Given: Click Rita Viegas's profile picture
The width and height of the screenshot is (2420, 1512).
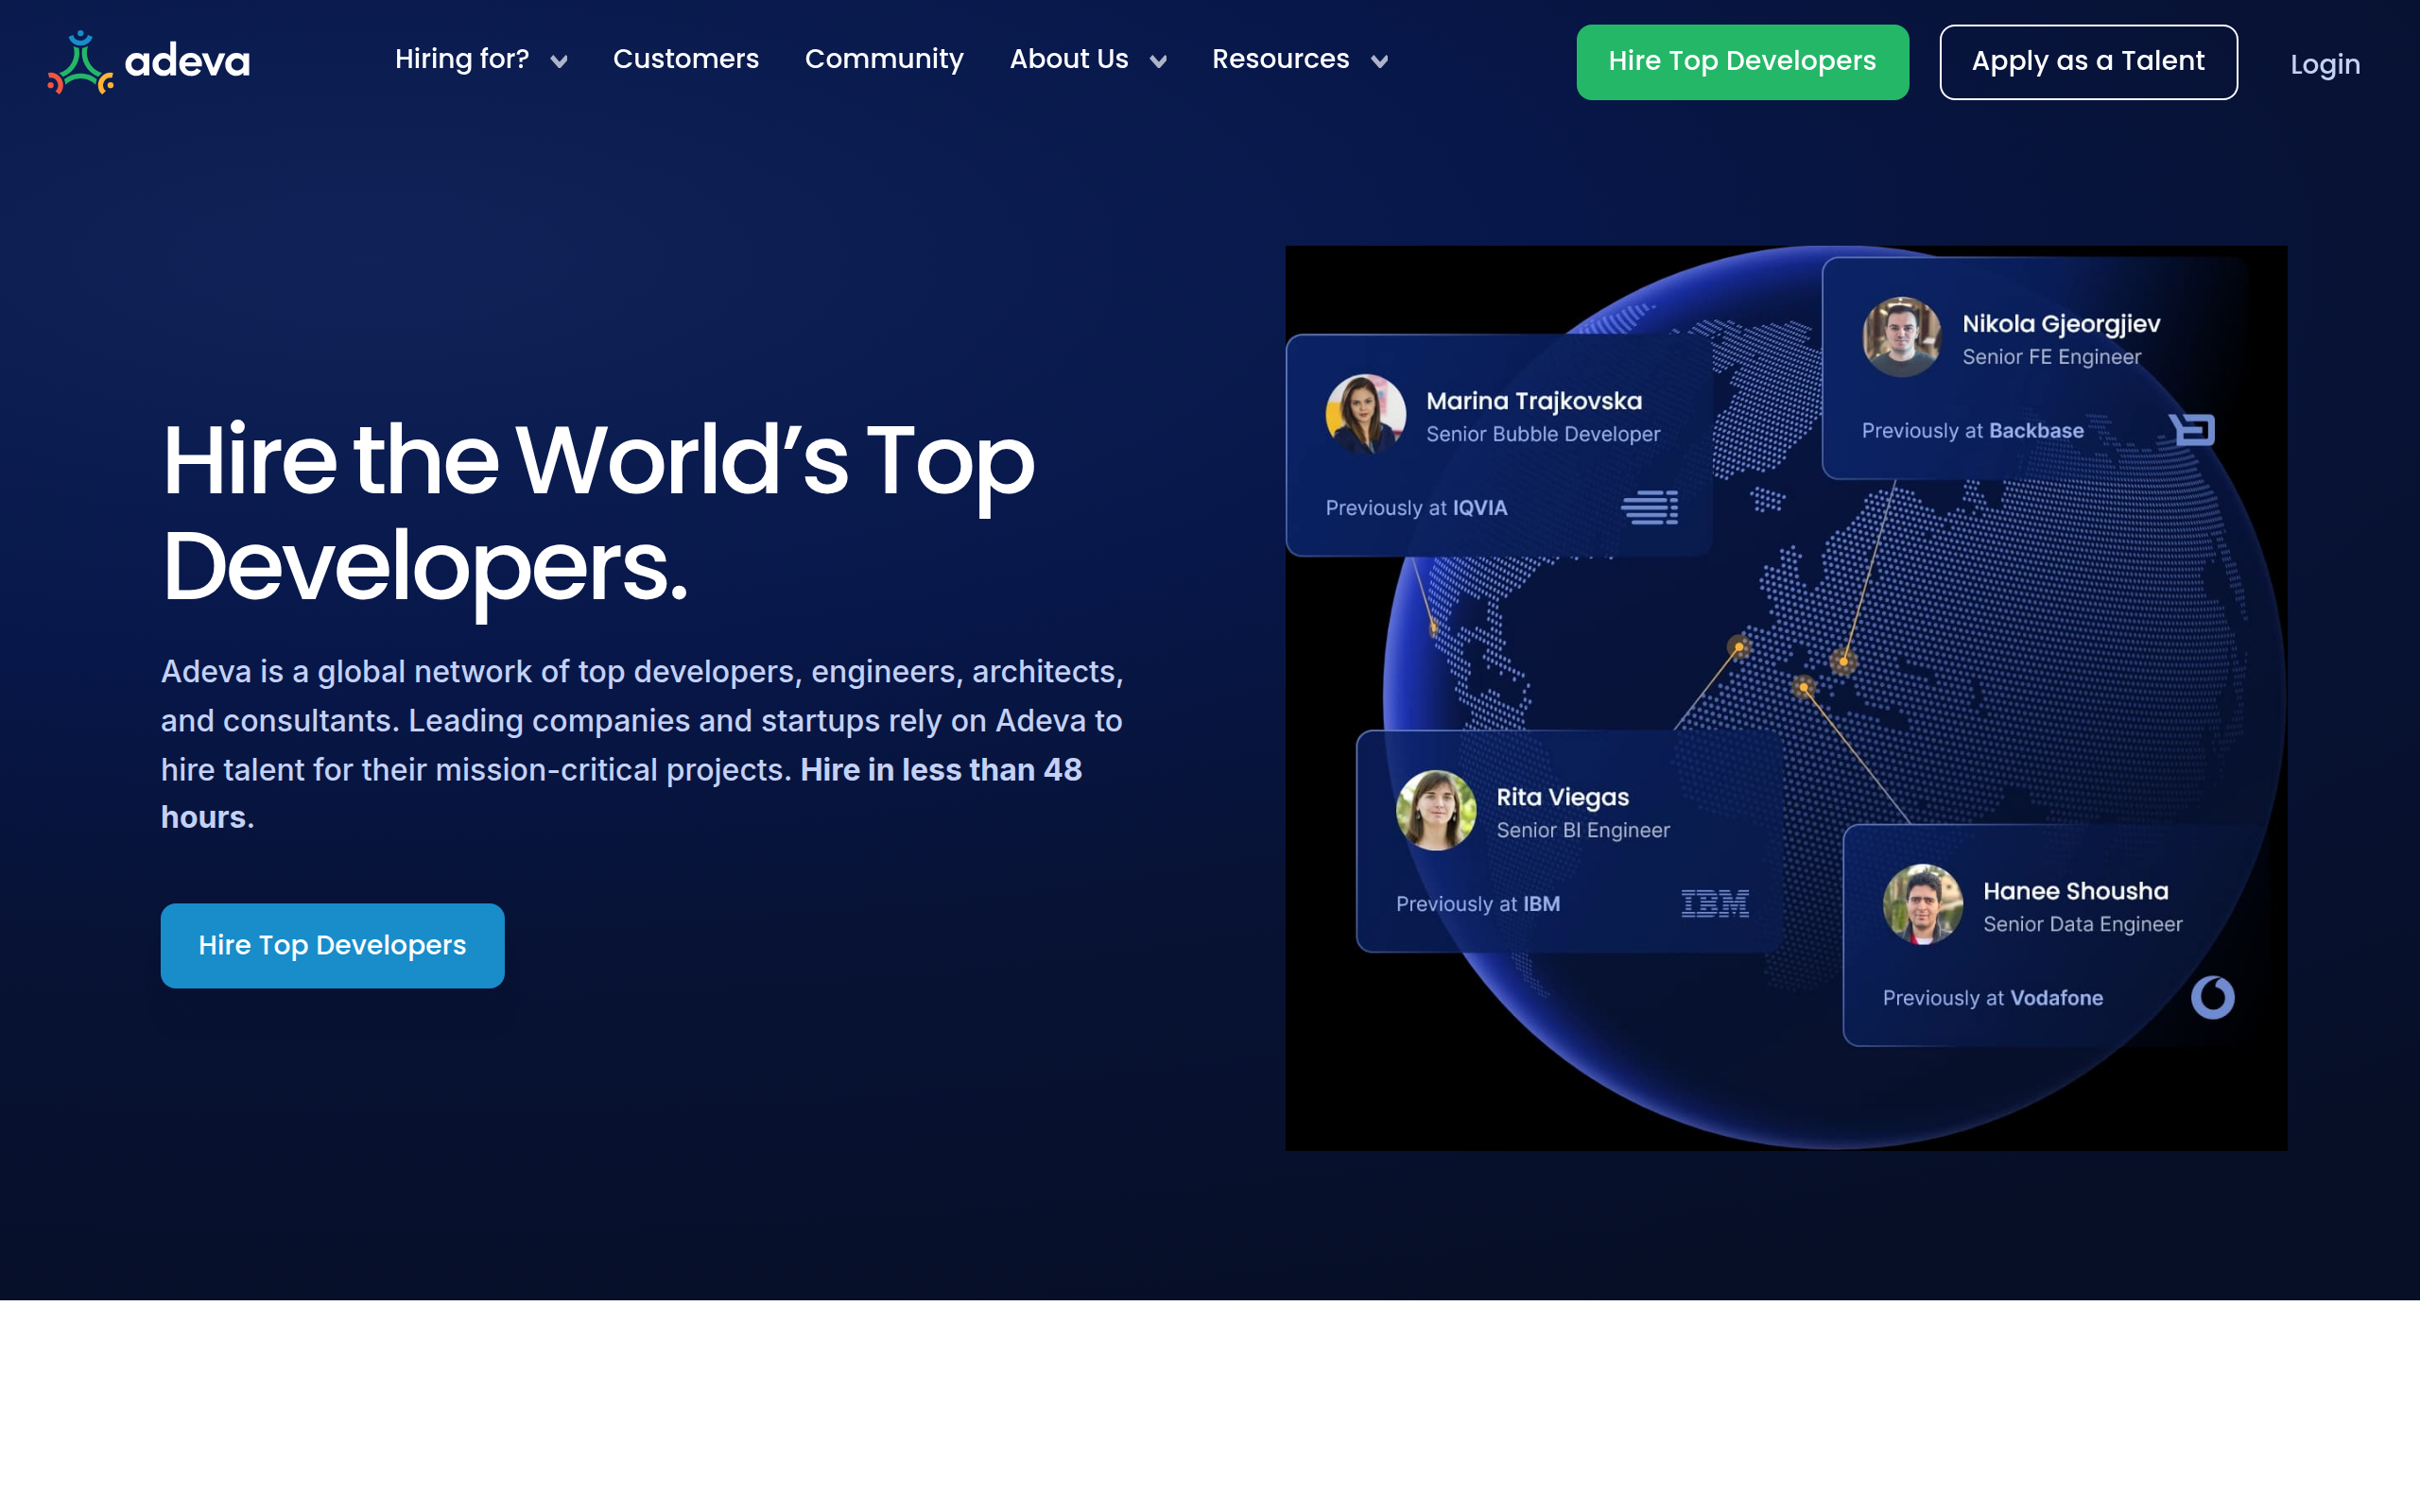Looking at the screenshot, I should [1436, 811].
